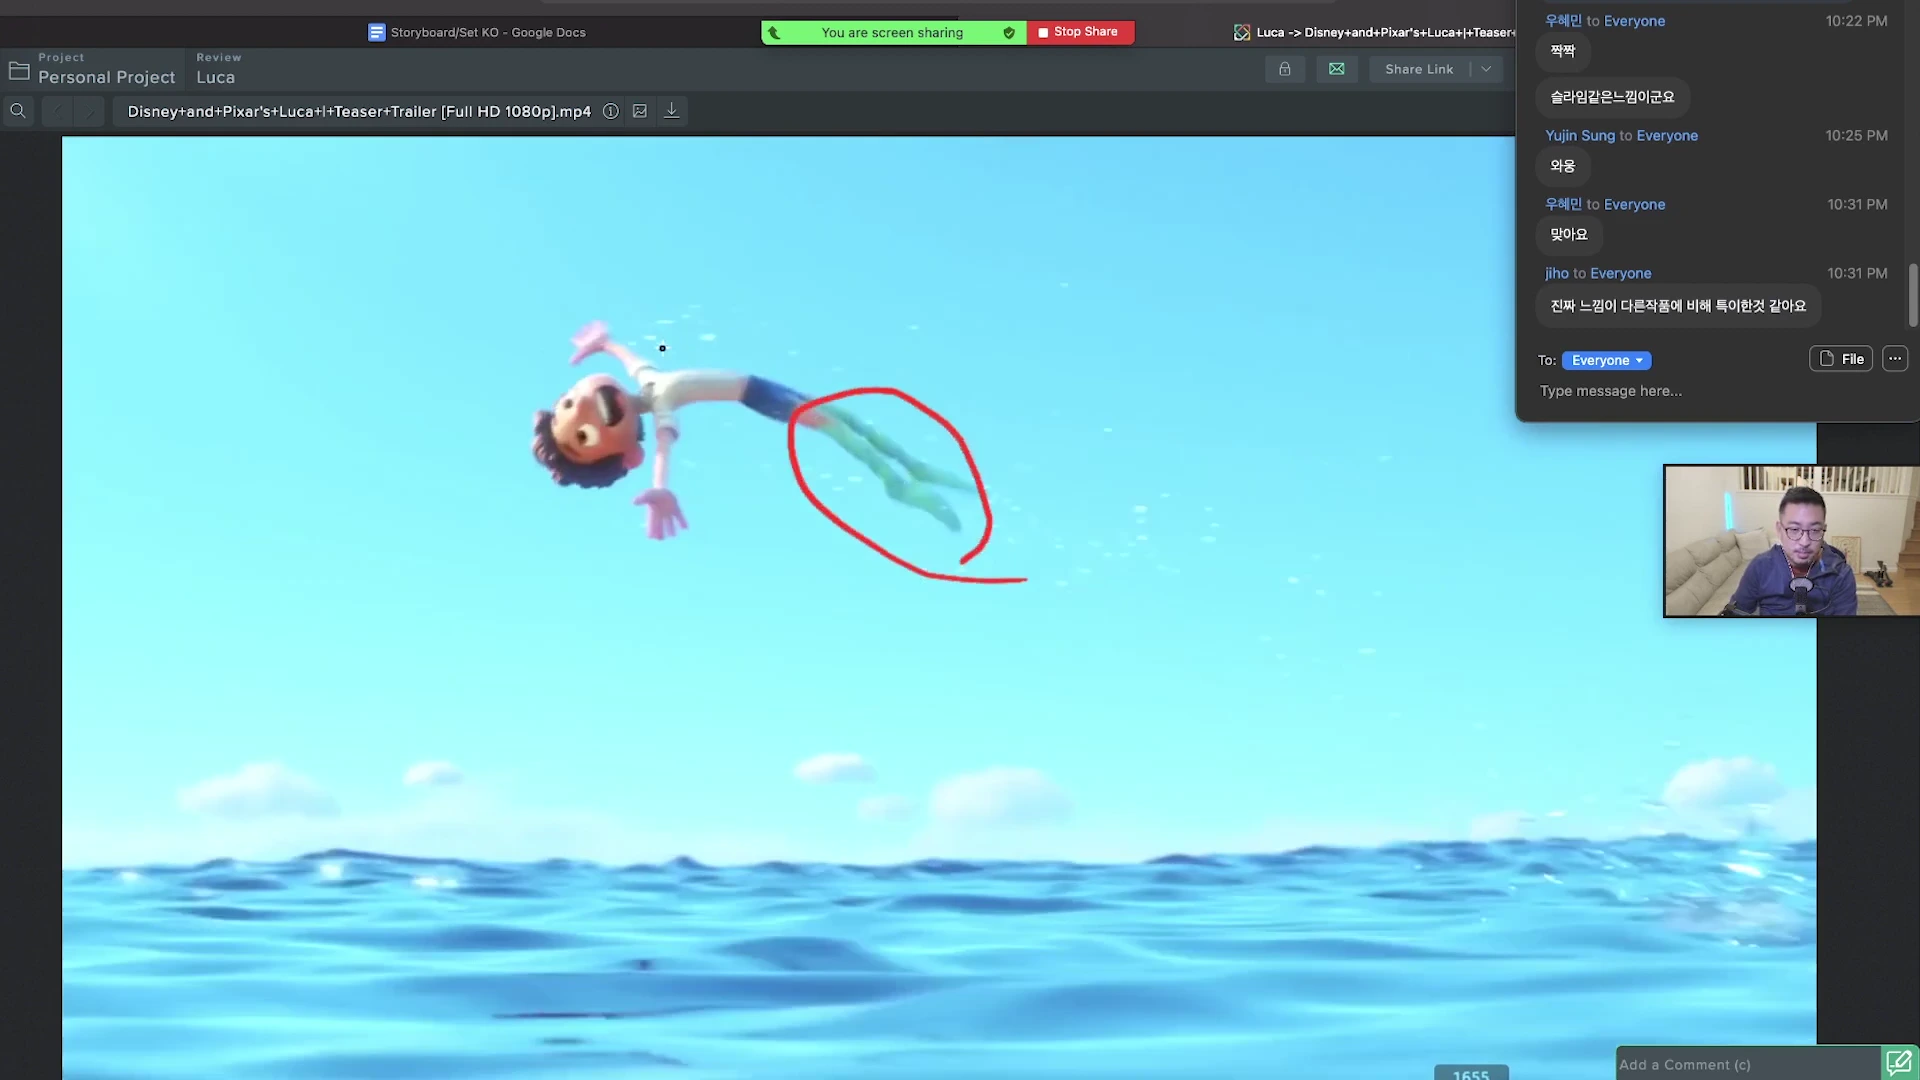Download the Luca teaser trailer file
The image size is (1920, 1080).
tap(672, 111)
